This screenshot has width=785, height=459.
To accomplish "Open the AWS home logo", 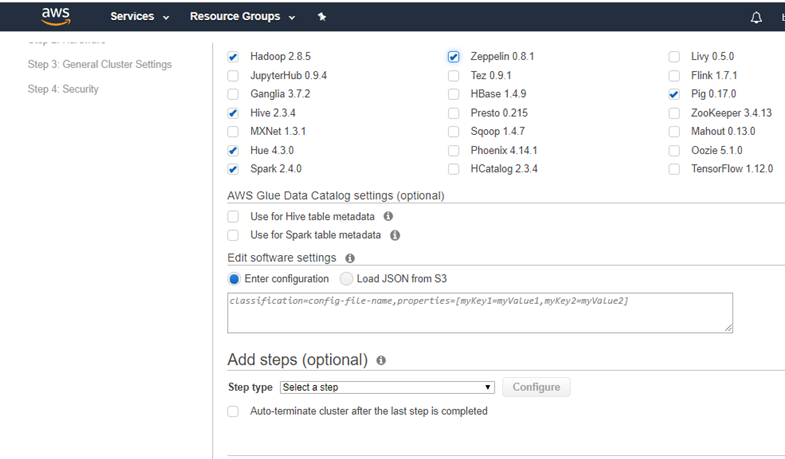I will click(56, 17).
